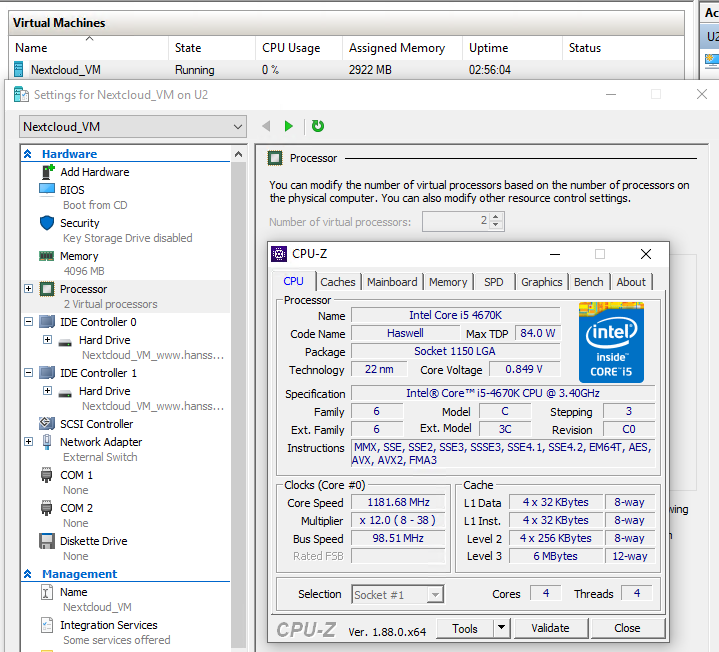Expand the Network Adapter node
Screen dimensions: 719x652
point(28,441)
